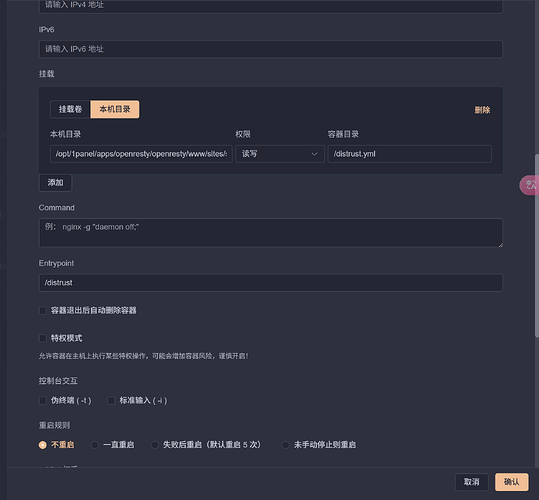Click the 删除 link for the mount
Viewport: 539px width, 500px height.
click(482, 110)
